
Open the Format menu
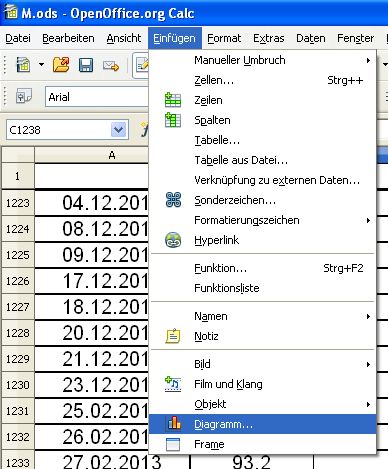click(x=224, y=38)
